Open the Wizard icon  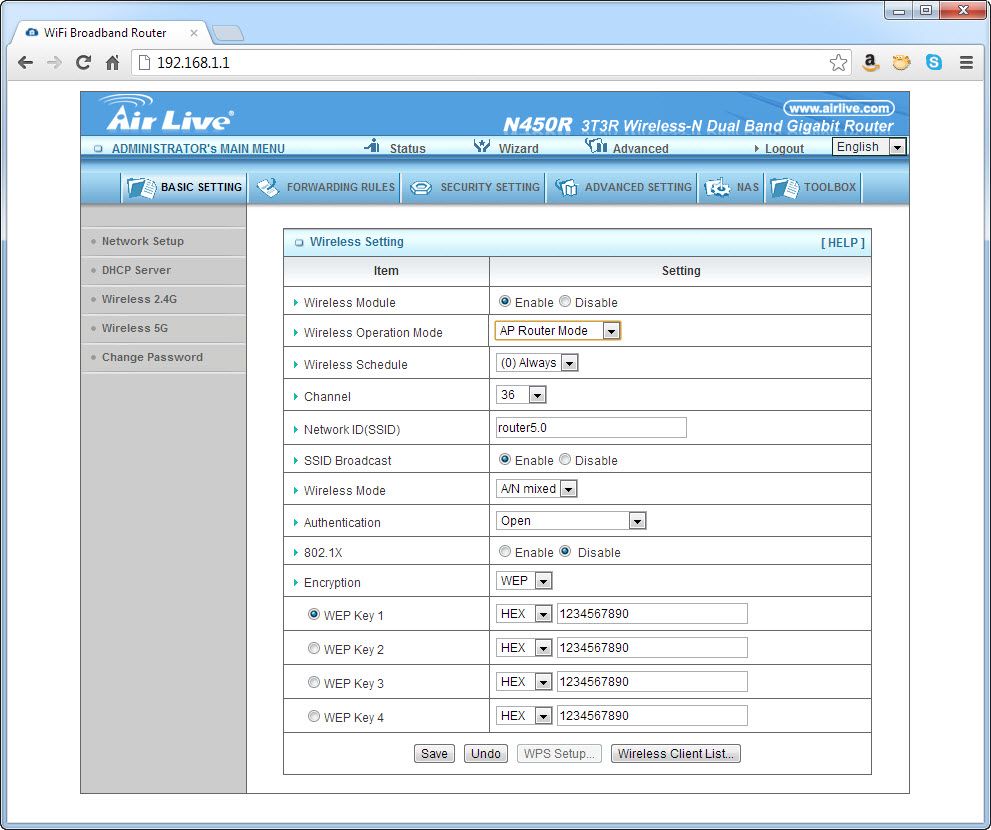[x=484, y=148]
